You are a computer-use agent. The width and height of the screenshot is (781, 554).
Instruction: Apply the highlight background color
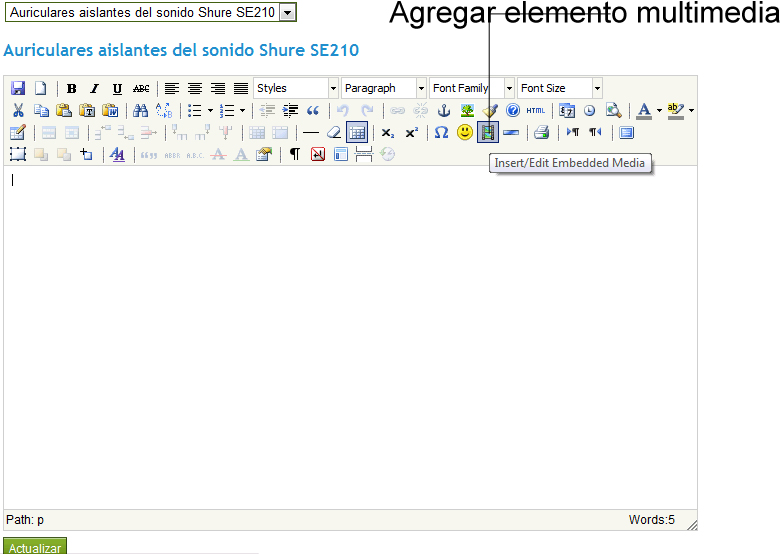(675, 110)
